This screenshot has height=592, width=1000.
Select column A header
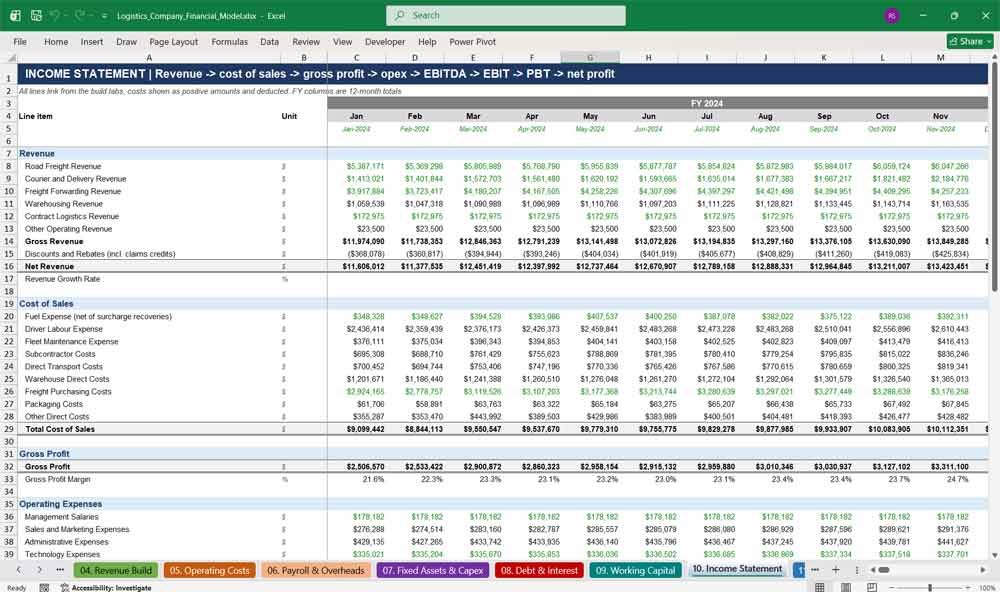click(x=149, y=57)
